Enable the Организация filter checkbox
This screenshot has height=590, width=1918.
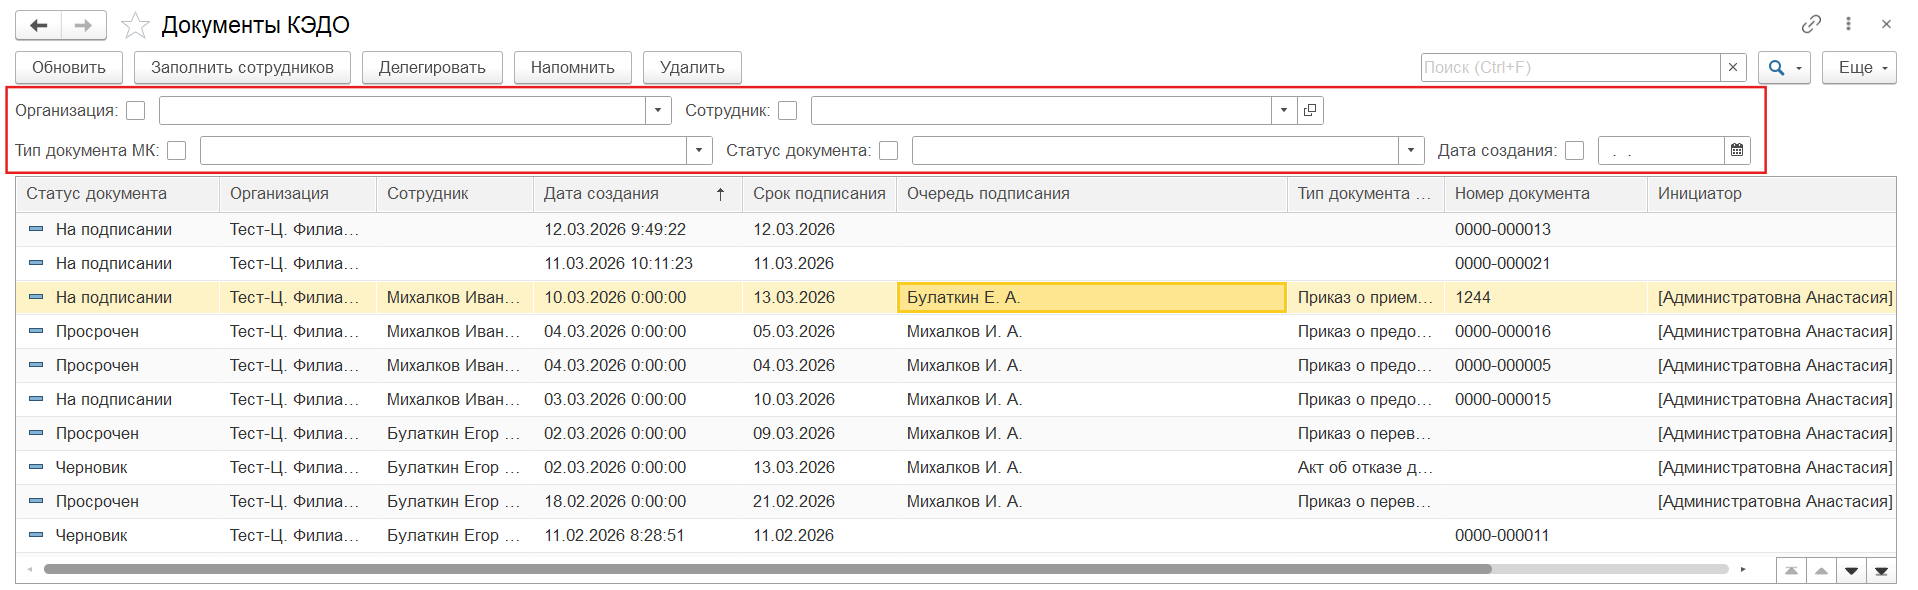(x=136, y=110)
